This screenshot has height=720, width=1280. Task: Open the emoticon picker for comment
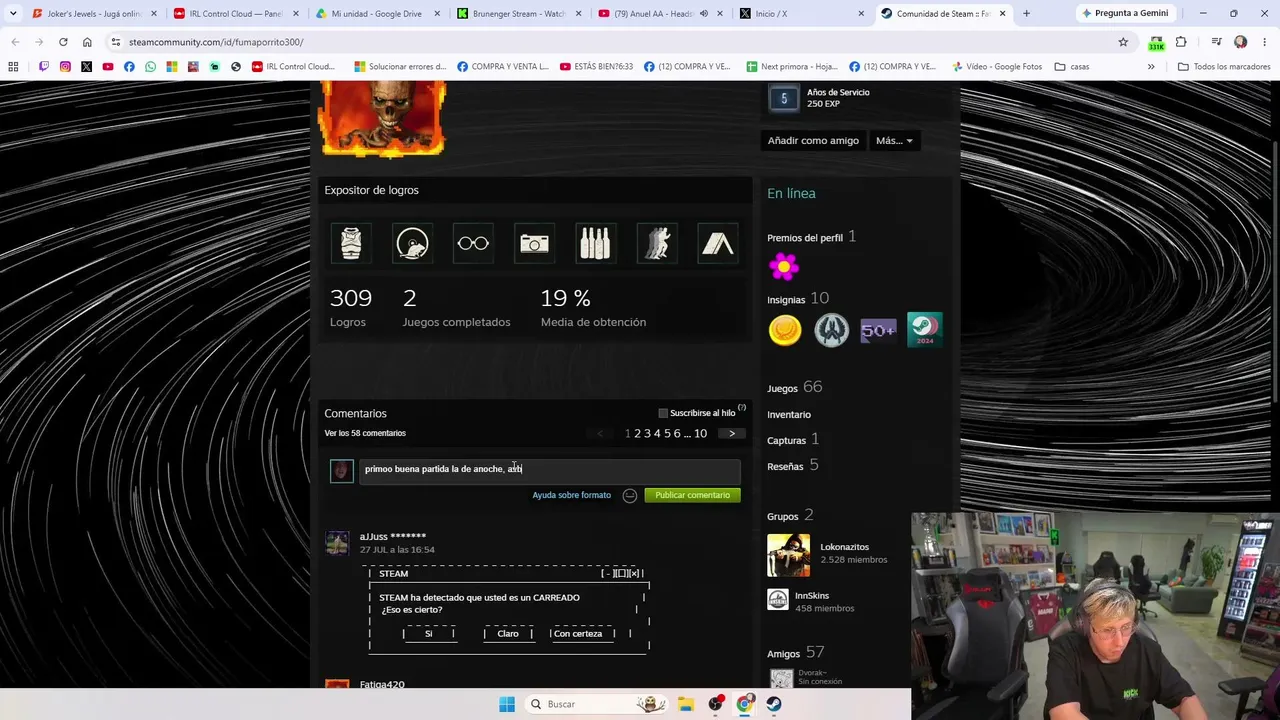[630, 495]
